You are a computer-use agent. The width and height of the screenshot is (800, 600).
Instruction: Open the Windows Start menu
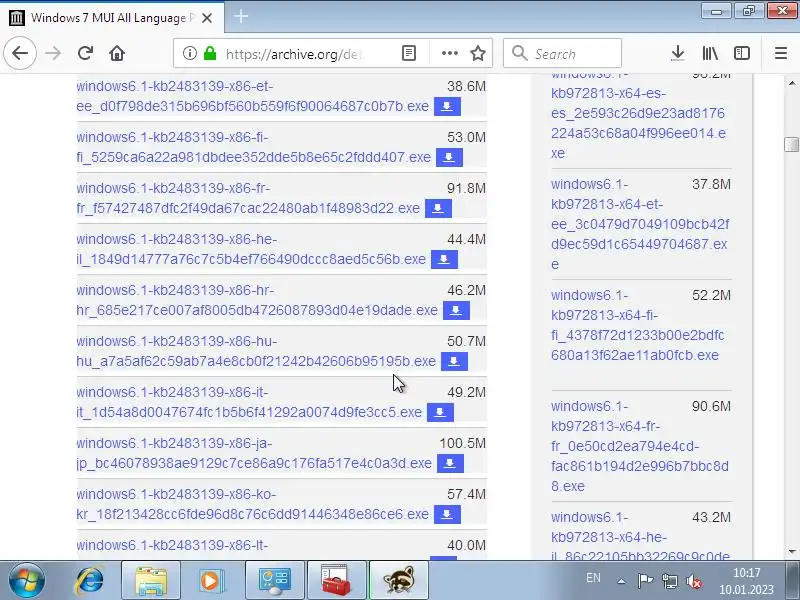click(x=27, y=581)
